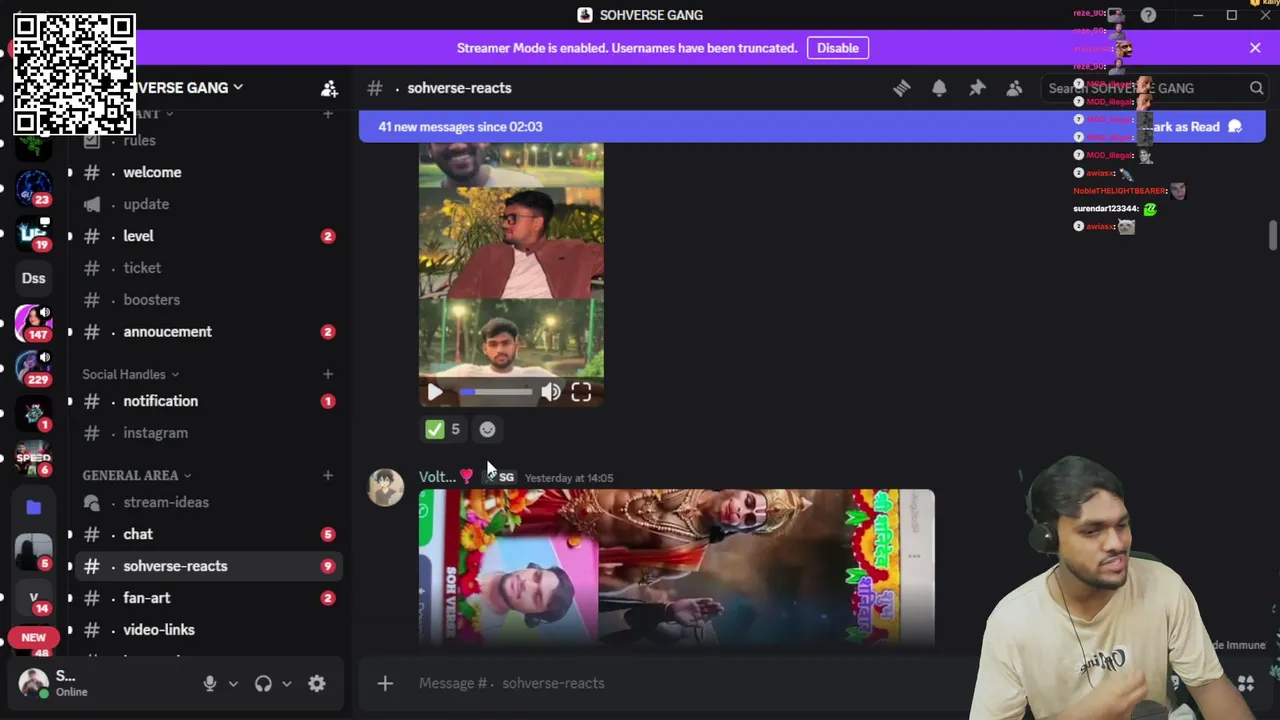Open your own user avatar panel
Viewport: 1280px width, 720px height.
point(34,683)
